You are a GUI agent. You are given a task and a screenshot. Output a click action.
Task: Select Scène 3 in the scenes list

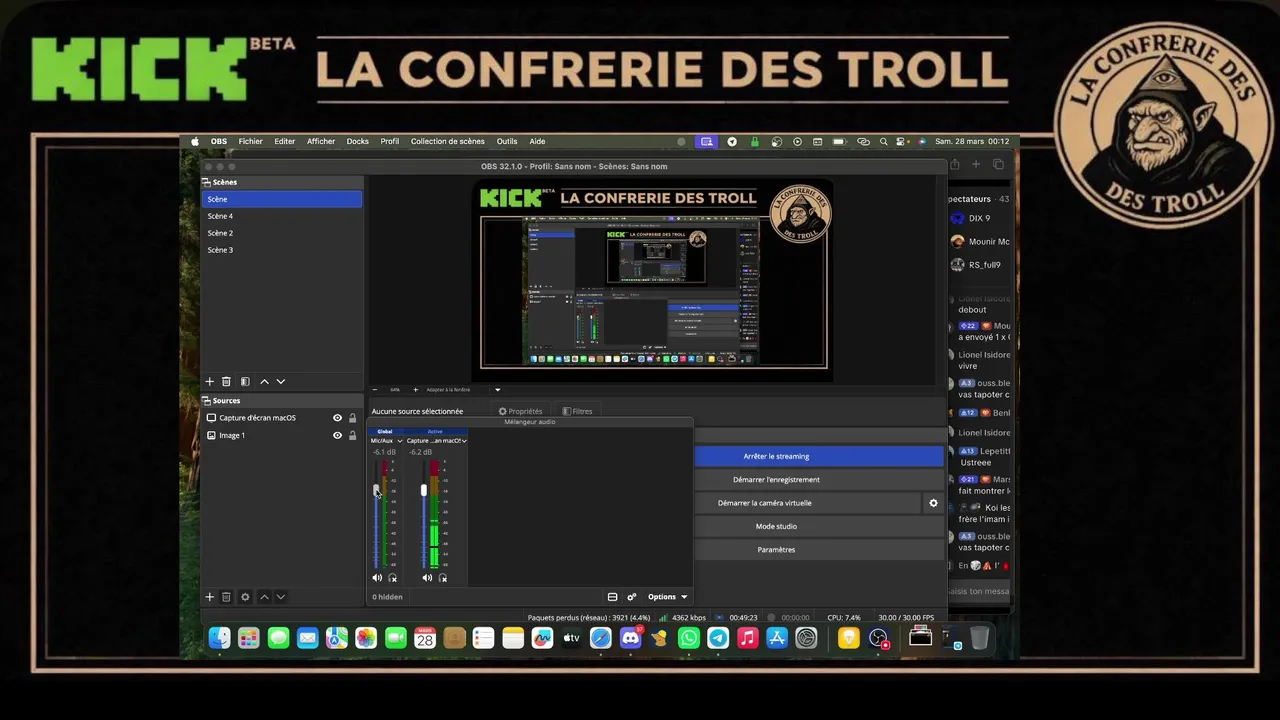pos(282,250)
